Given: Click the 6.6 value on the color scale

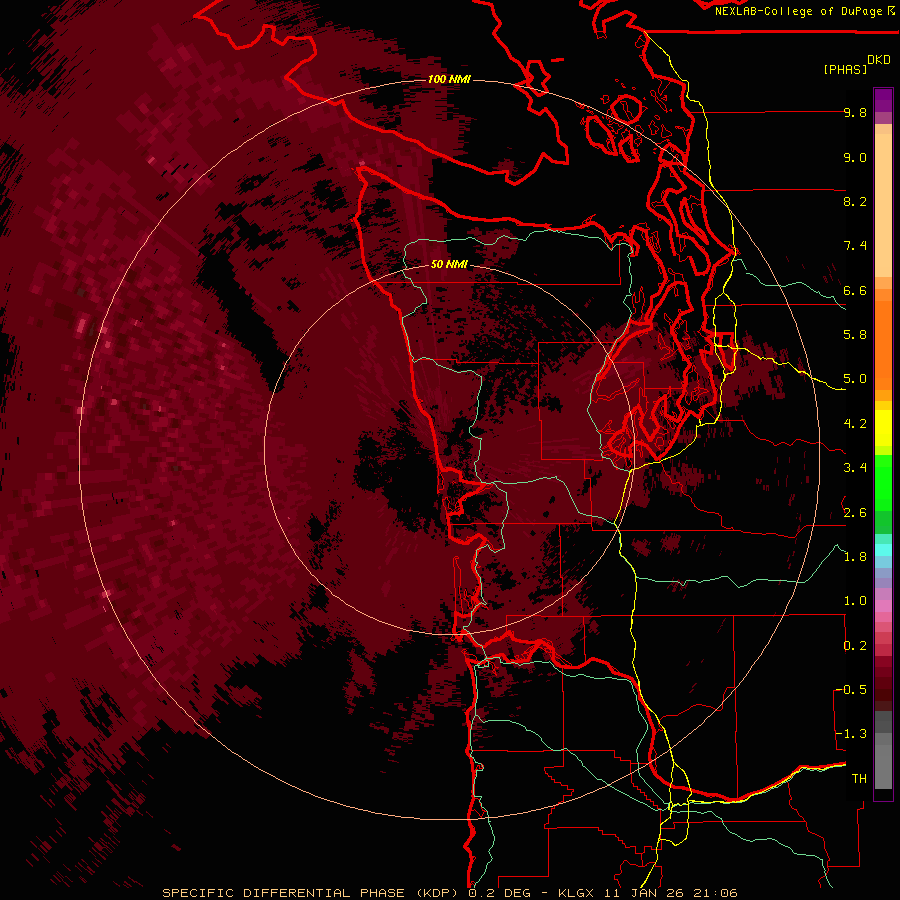Looking at the screenshot, I should point(855,290).
